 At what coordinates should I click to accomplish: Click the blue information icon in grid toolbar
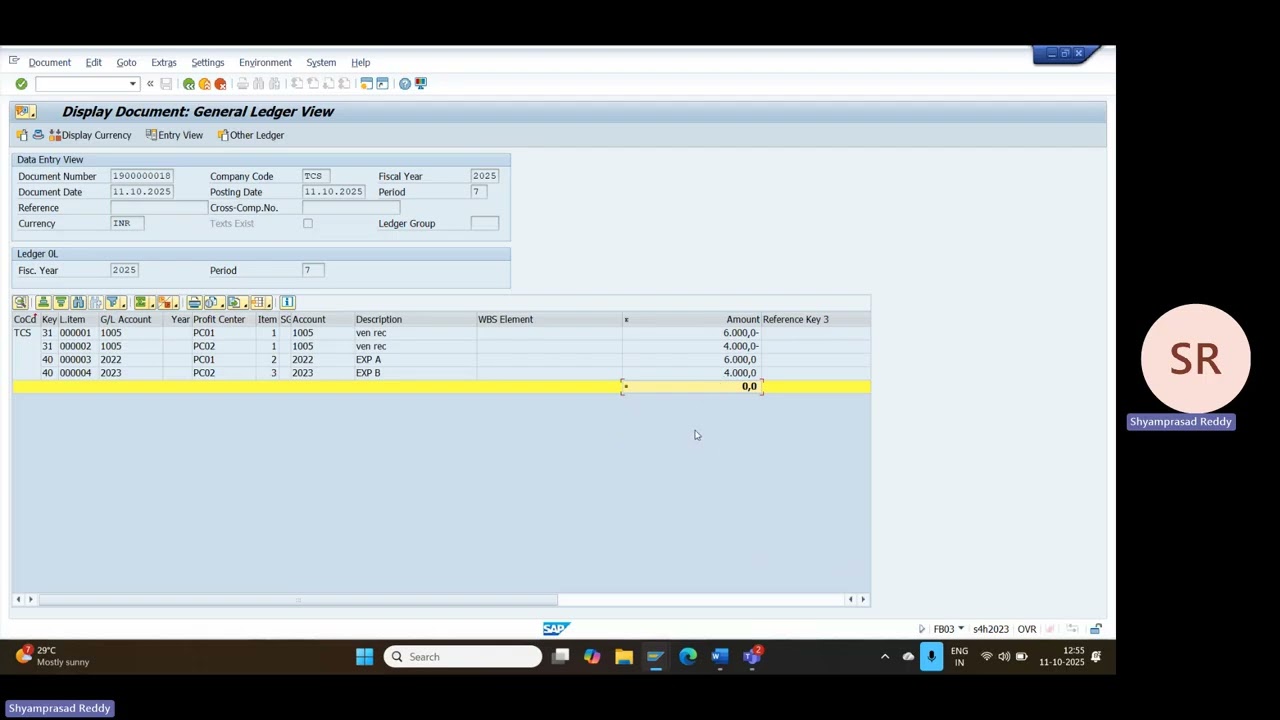click(287, 302)
